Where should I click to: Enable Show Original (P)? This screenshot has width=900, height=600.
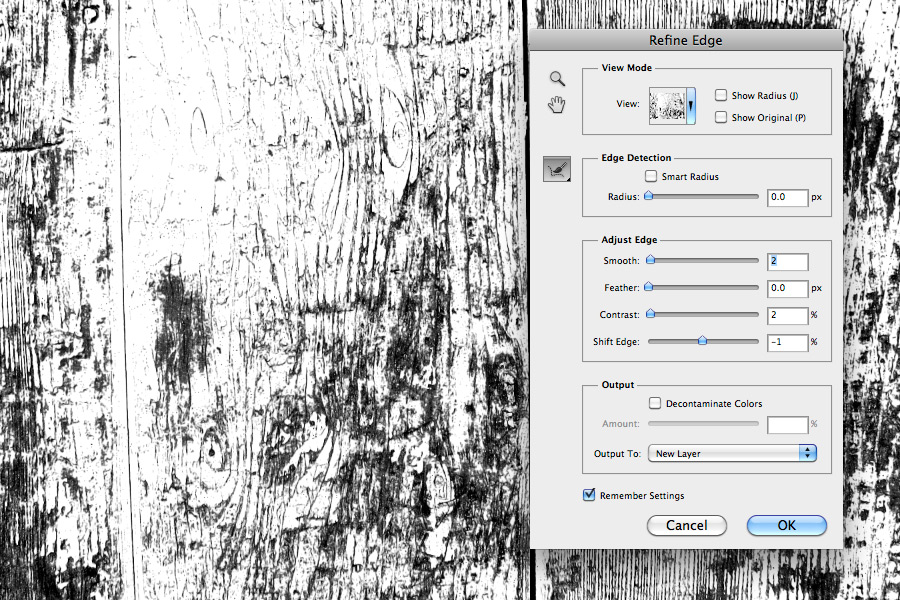[x=721, y=117]
